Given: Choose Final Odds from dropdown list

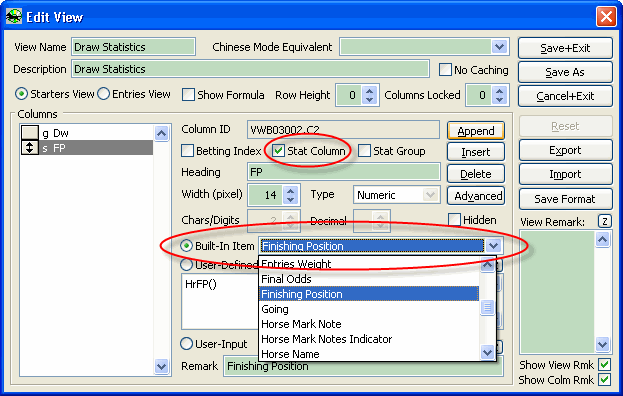Looking at the screenshot, I should [369, 279].
